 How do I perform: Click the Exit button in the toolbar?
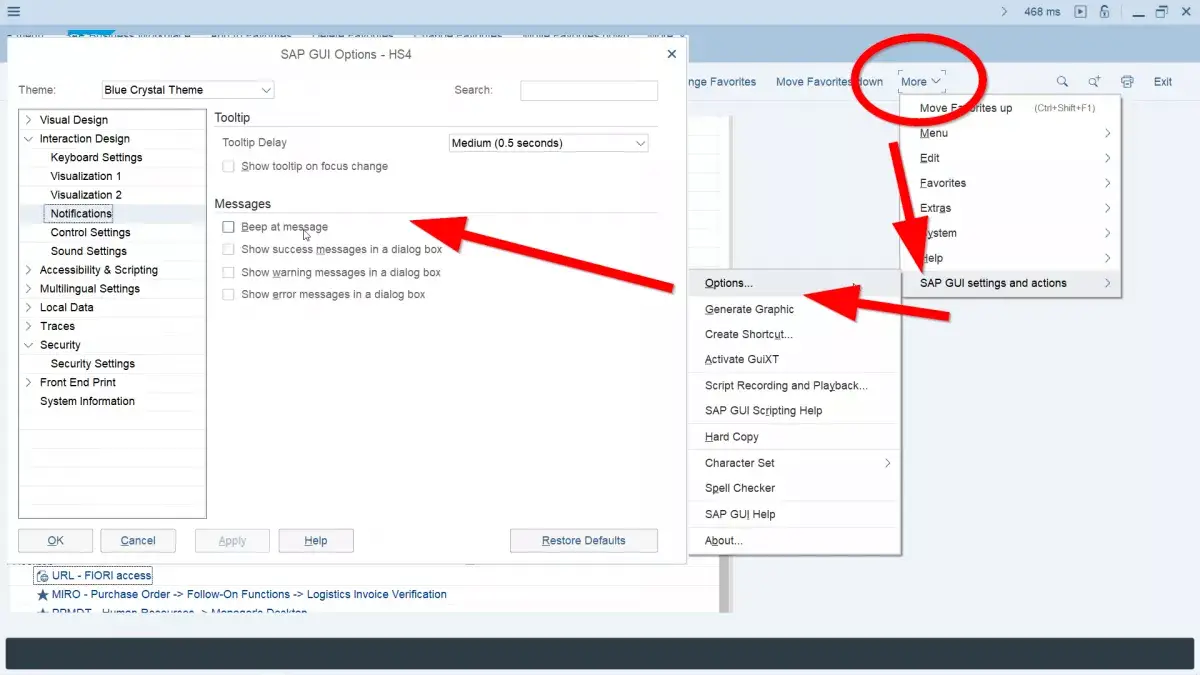pyautogui.click(x=1163, y=82)
